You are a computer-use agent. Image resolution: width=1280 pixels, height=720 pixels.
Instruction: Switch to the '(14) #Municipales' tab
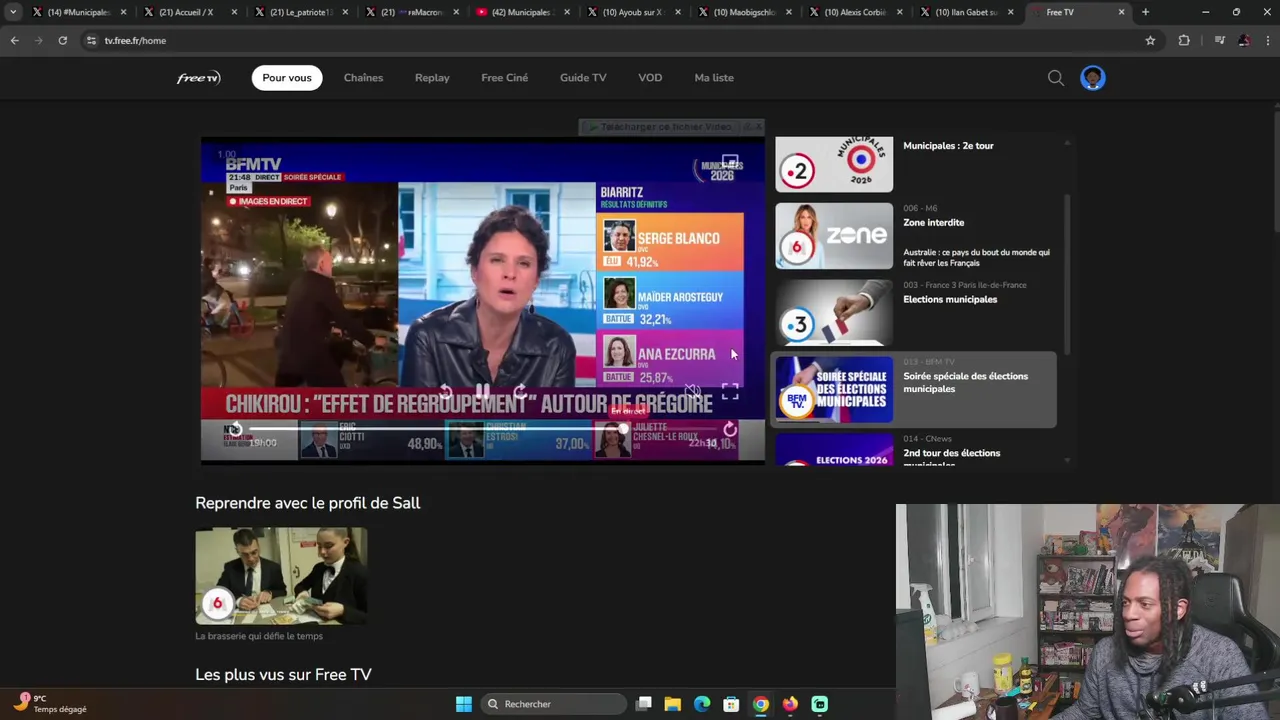pyautogui.click(x=78, y=12)
